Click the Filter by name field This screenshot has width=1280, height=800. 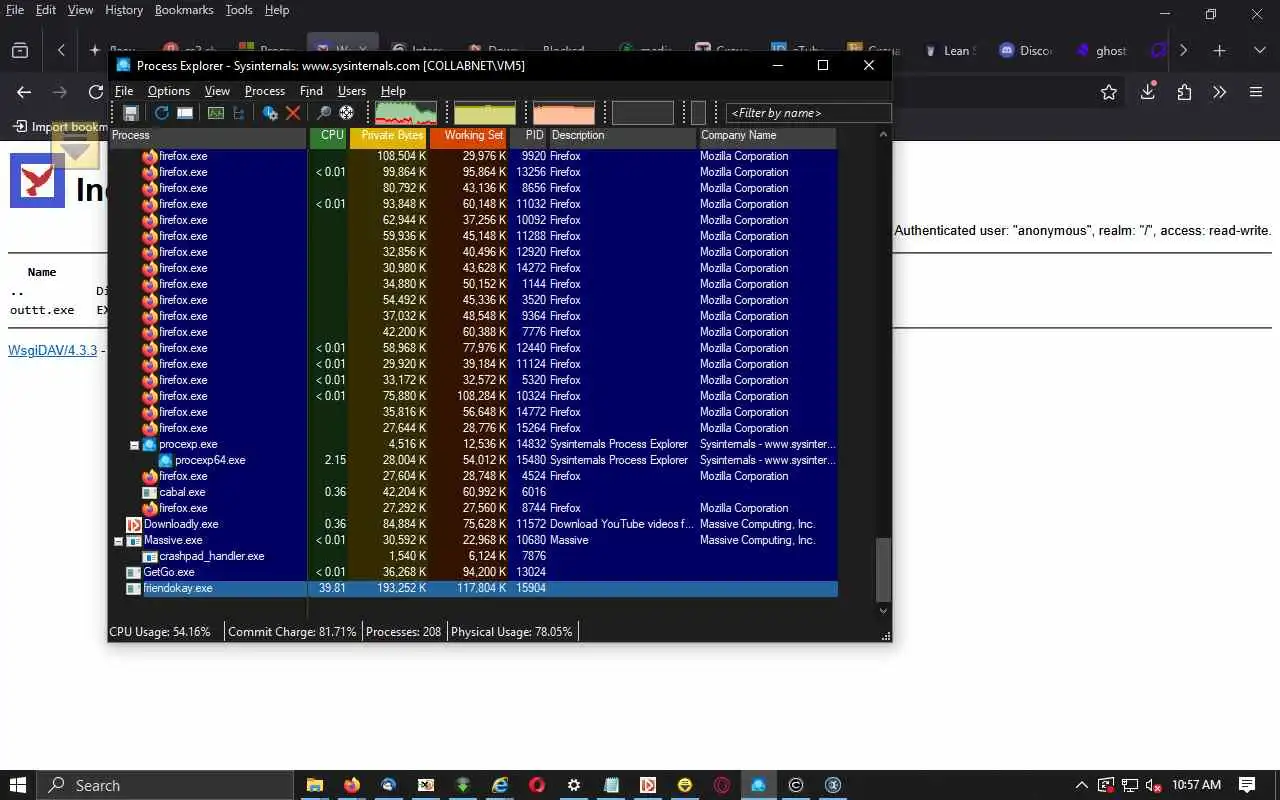click(808, 113)
